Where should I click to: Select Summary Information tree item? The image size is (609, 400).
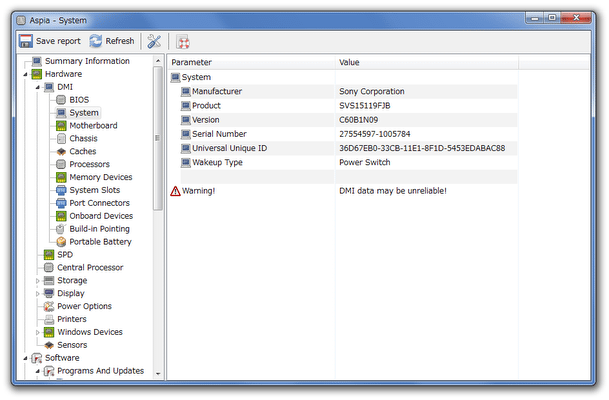[87, 61]
